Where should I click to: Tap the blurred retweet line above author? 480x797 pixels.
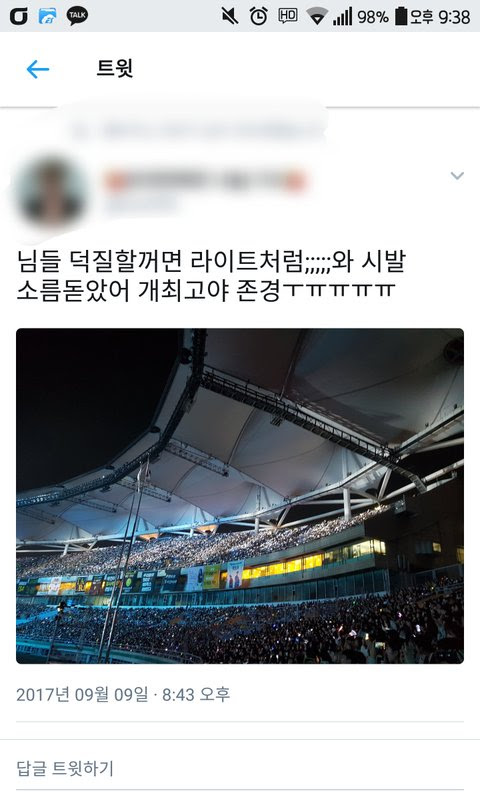(198, 130)
